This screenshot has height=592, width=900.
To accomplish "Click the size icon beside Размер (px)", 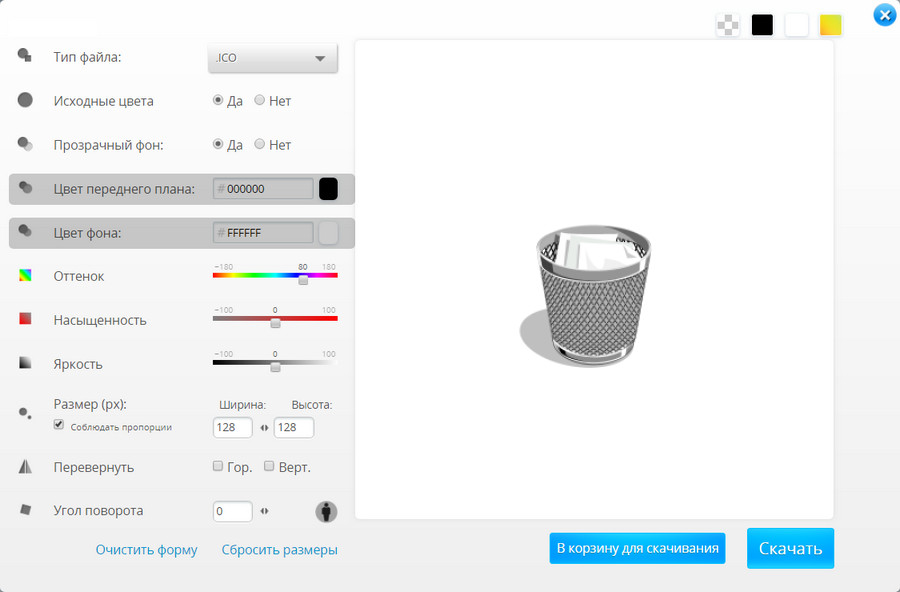I will 25,410.
